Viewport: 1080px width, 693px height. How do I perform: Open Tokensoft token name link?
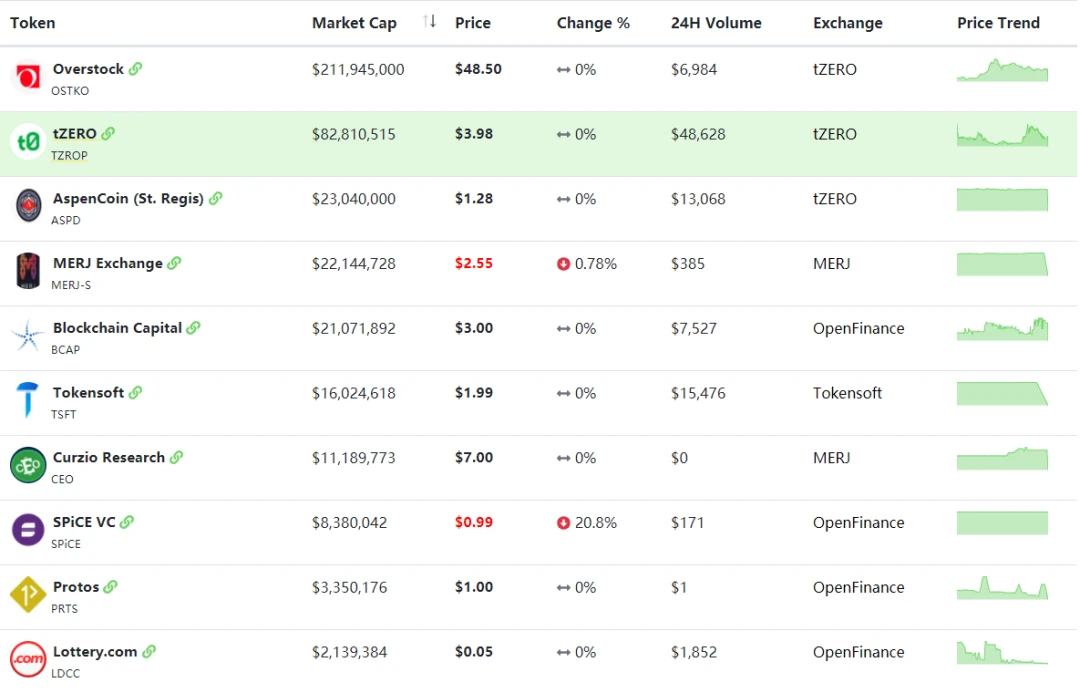tap(88, 393)
